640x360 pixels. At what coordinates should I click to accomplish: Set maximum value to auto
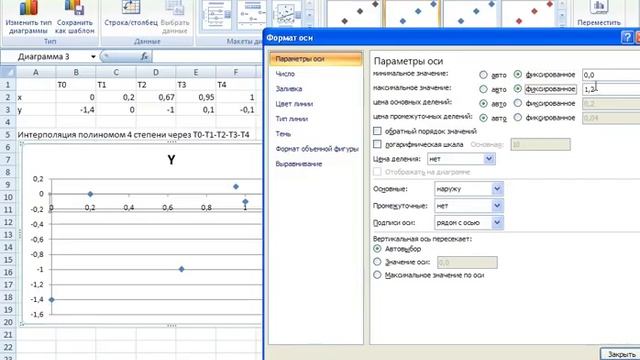coord(483,89)
